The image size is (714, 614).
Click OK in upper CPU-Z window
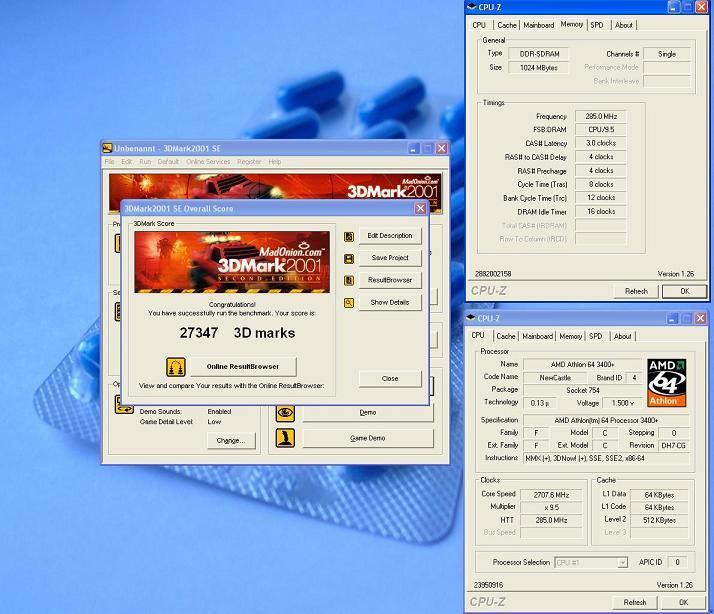pos(684,292)
